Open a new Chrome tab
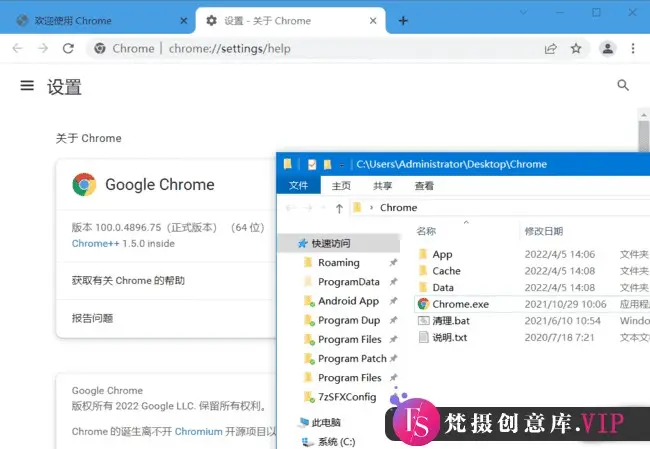Image resolution: width=650 pixels, height=449 pixels. [x=403, y=21]
